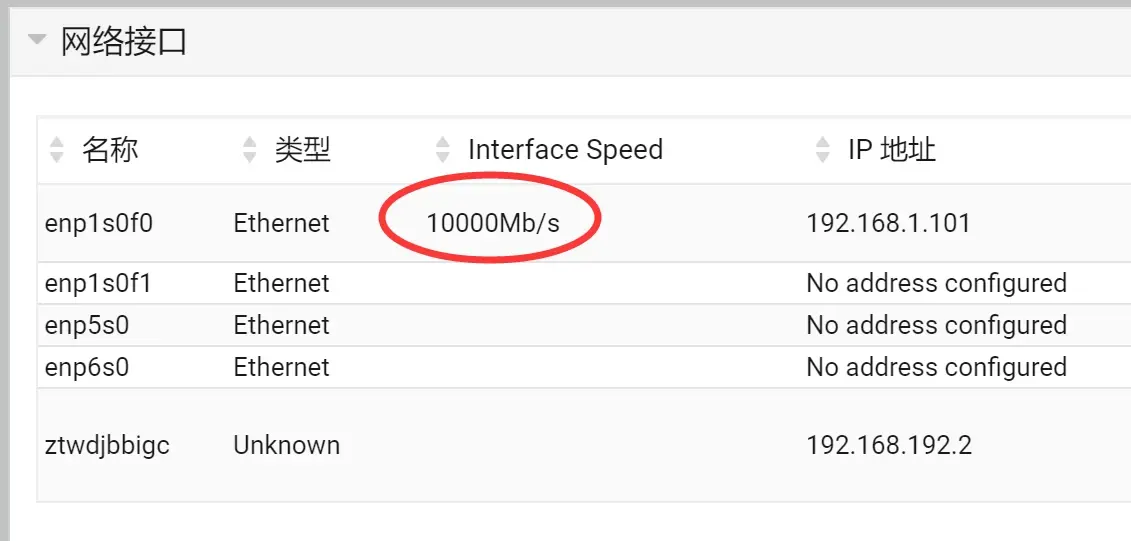Screen dimensions: 1131x541
Task: Click sort arrows beside Interface Speed
Action: (x=443, y=150)
